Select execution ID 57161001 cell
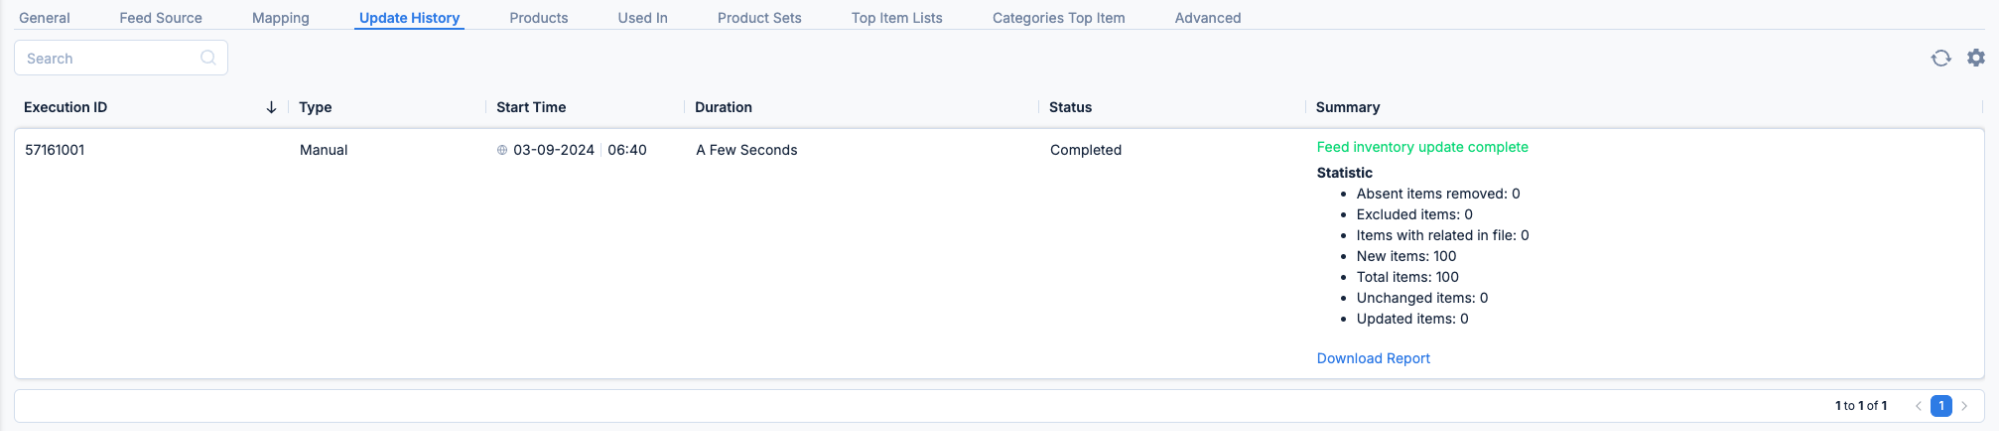Screen dimensions: 1999x431 pyautogui.click(x=54, y=150)
